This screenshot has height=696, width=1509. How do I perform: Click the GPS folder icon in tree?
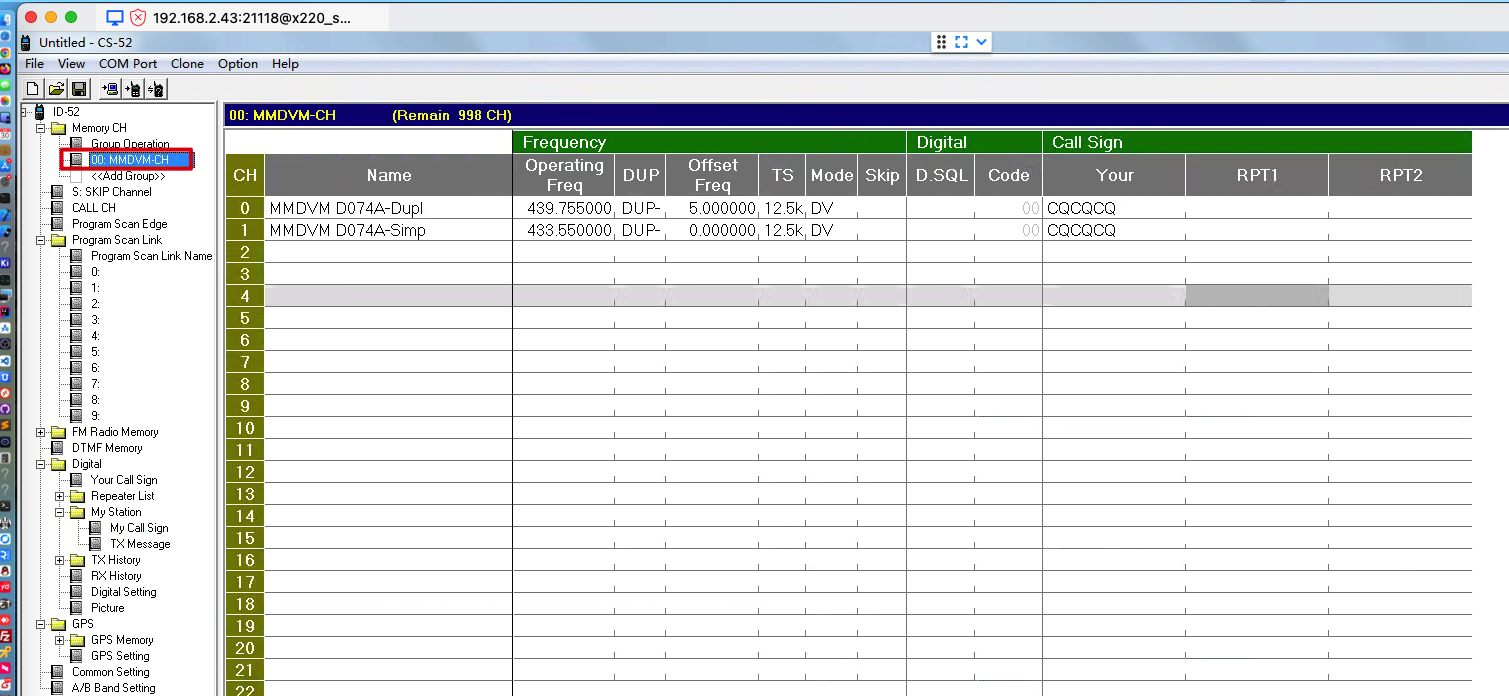pos(59,624)
